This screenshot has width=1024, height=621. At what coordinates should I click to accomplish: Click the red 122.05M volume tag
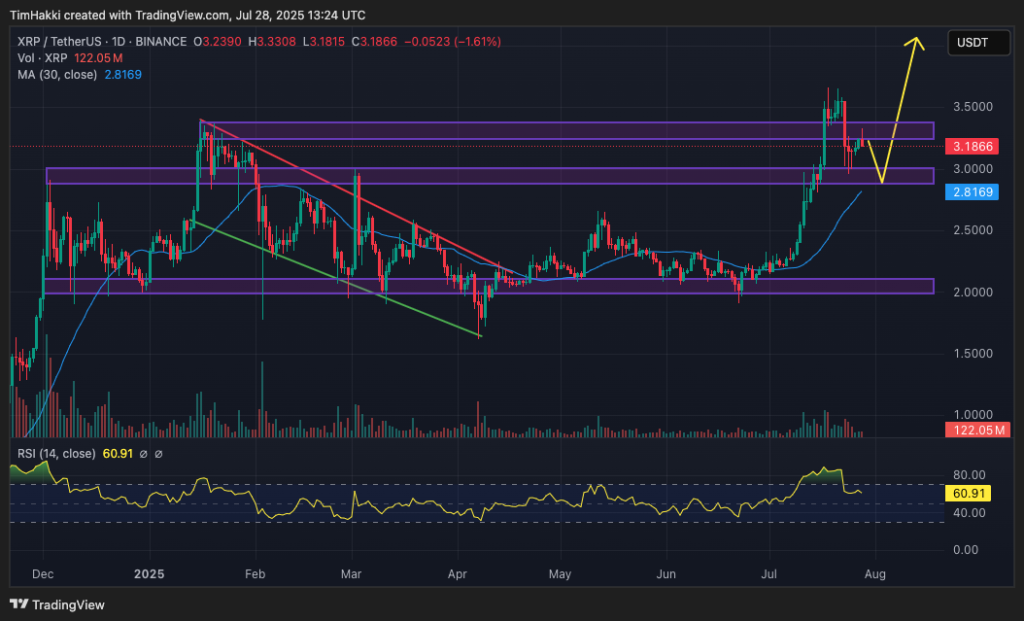977,430
